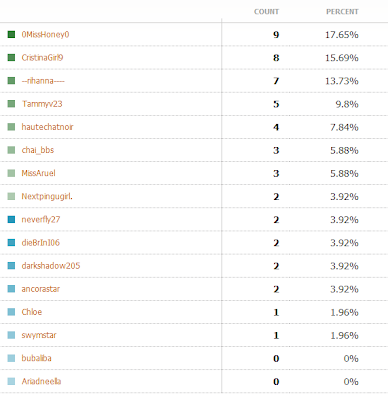Open the 0MissHoney0 user link

click(x=45, y=34)
